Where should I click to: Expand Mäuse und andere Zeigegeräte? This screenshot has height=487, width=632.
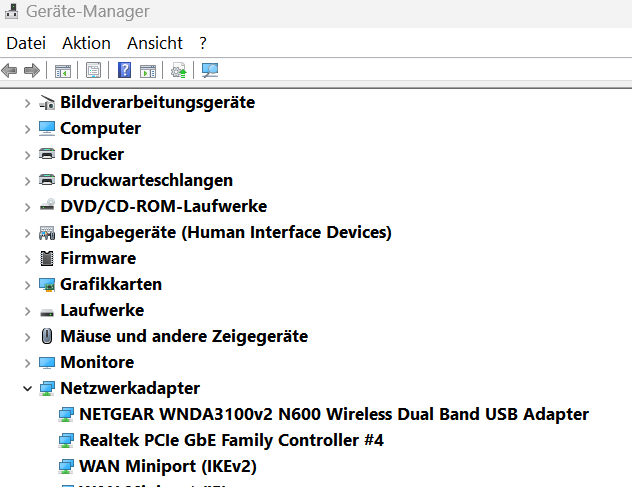[x=27, y=336]
